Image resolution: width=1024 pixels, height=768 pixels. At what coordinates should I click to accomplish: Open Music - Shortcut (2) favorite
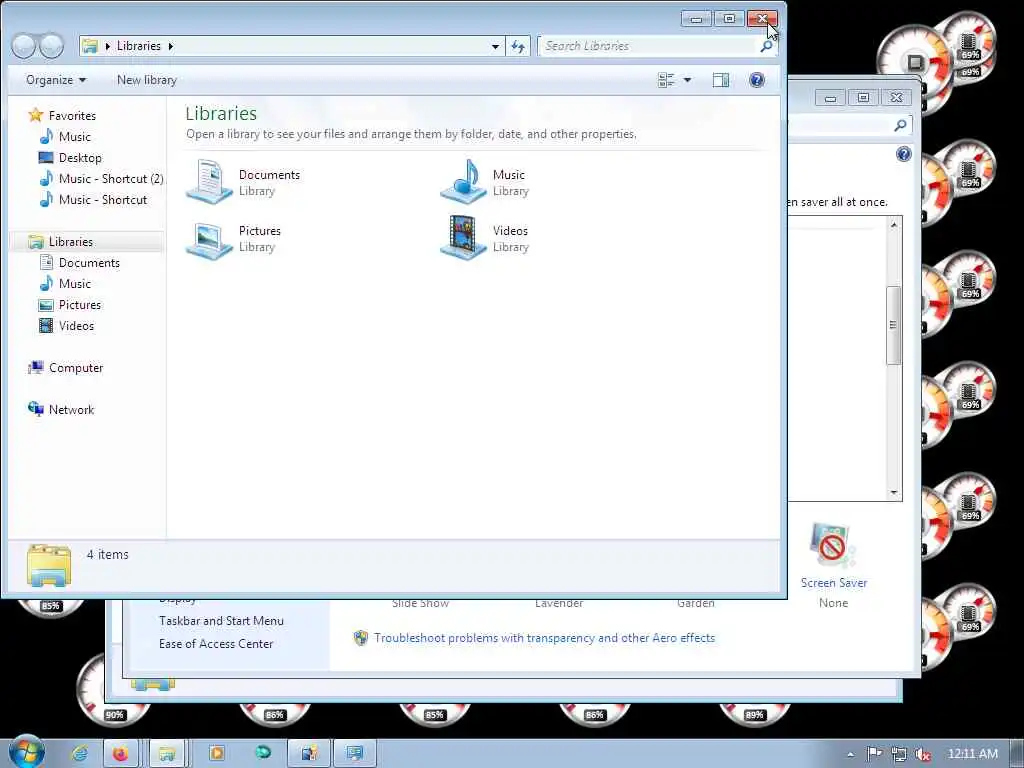tap(110, 178)
